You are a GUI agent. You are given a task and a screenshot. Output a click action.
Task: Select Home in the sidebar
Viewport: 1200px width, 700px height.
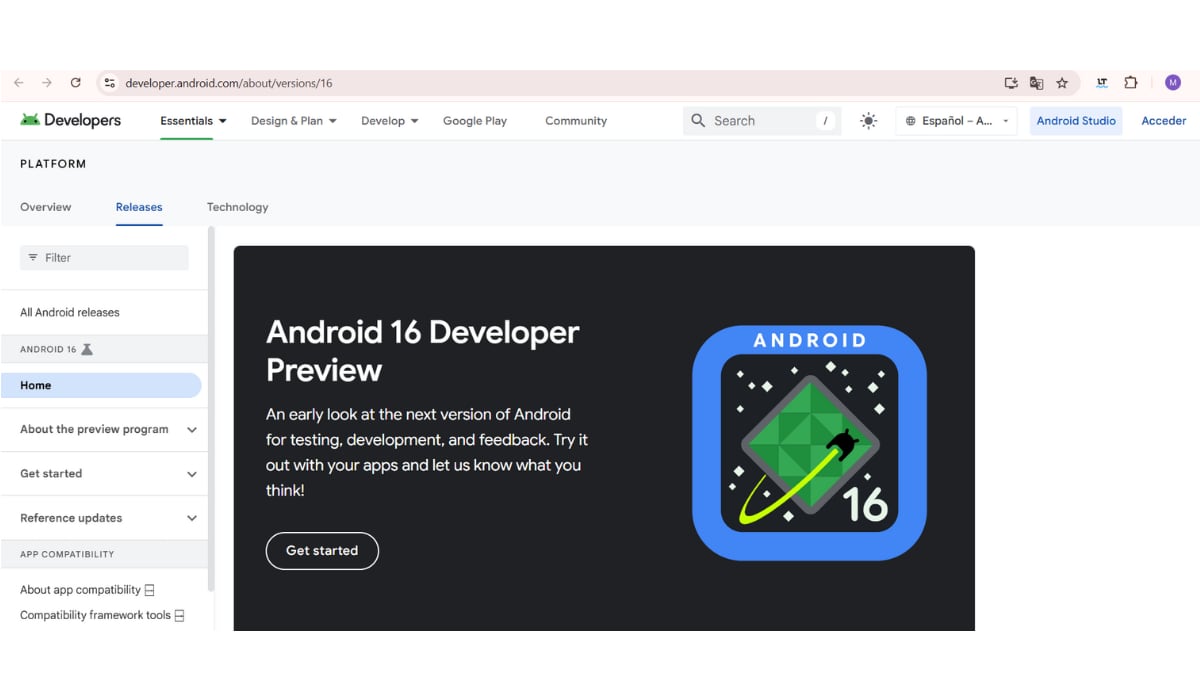pos(101,385)
